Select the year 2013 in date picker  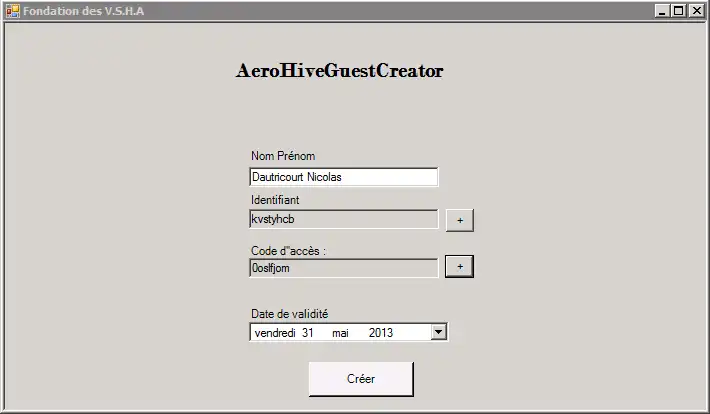tap(381, 333)
